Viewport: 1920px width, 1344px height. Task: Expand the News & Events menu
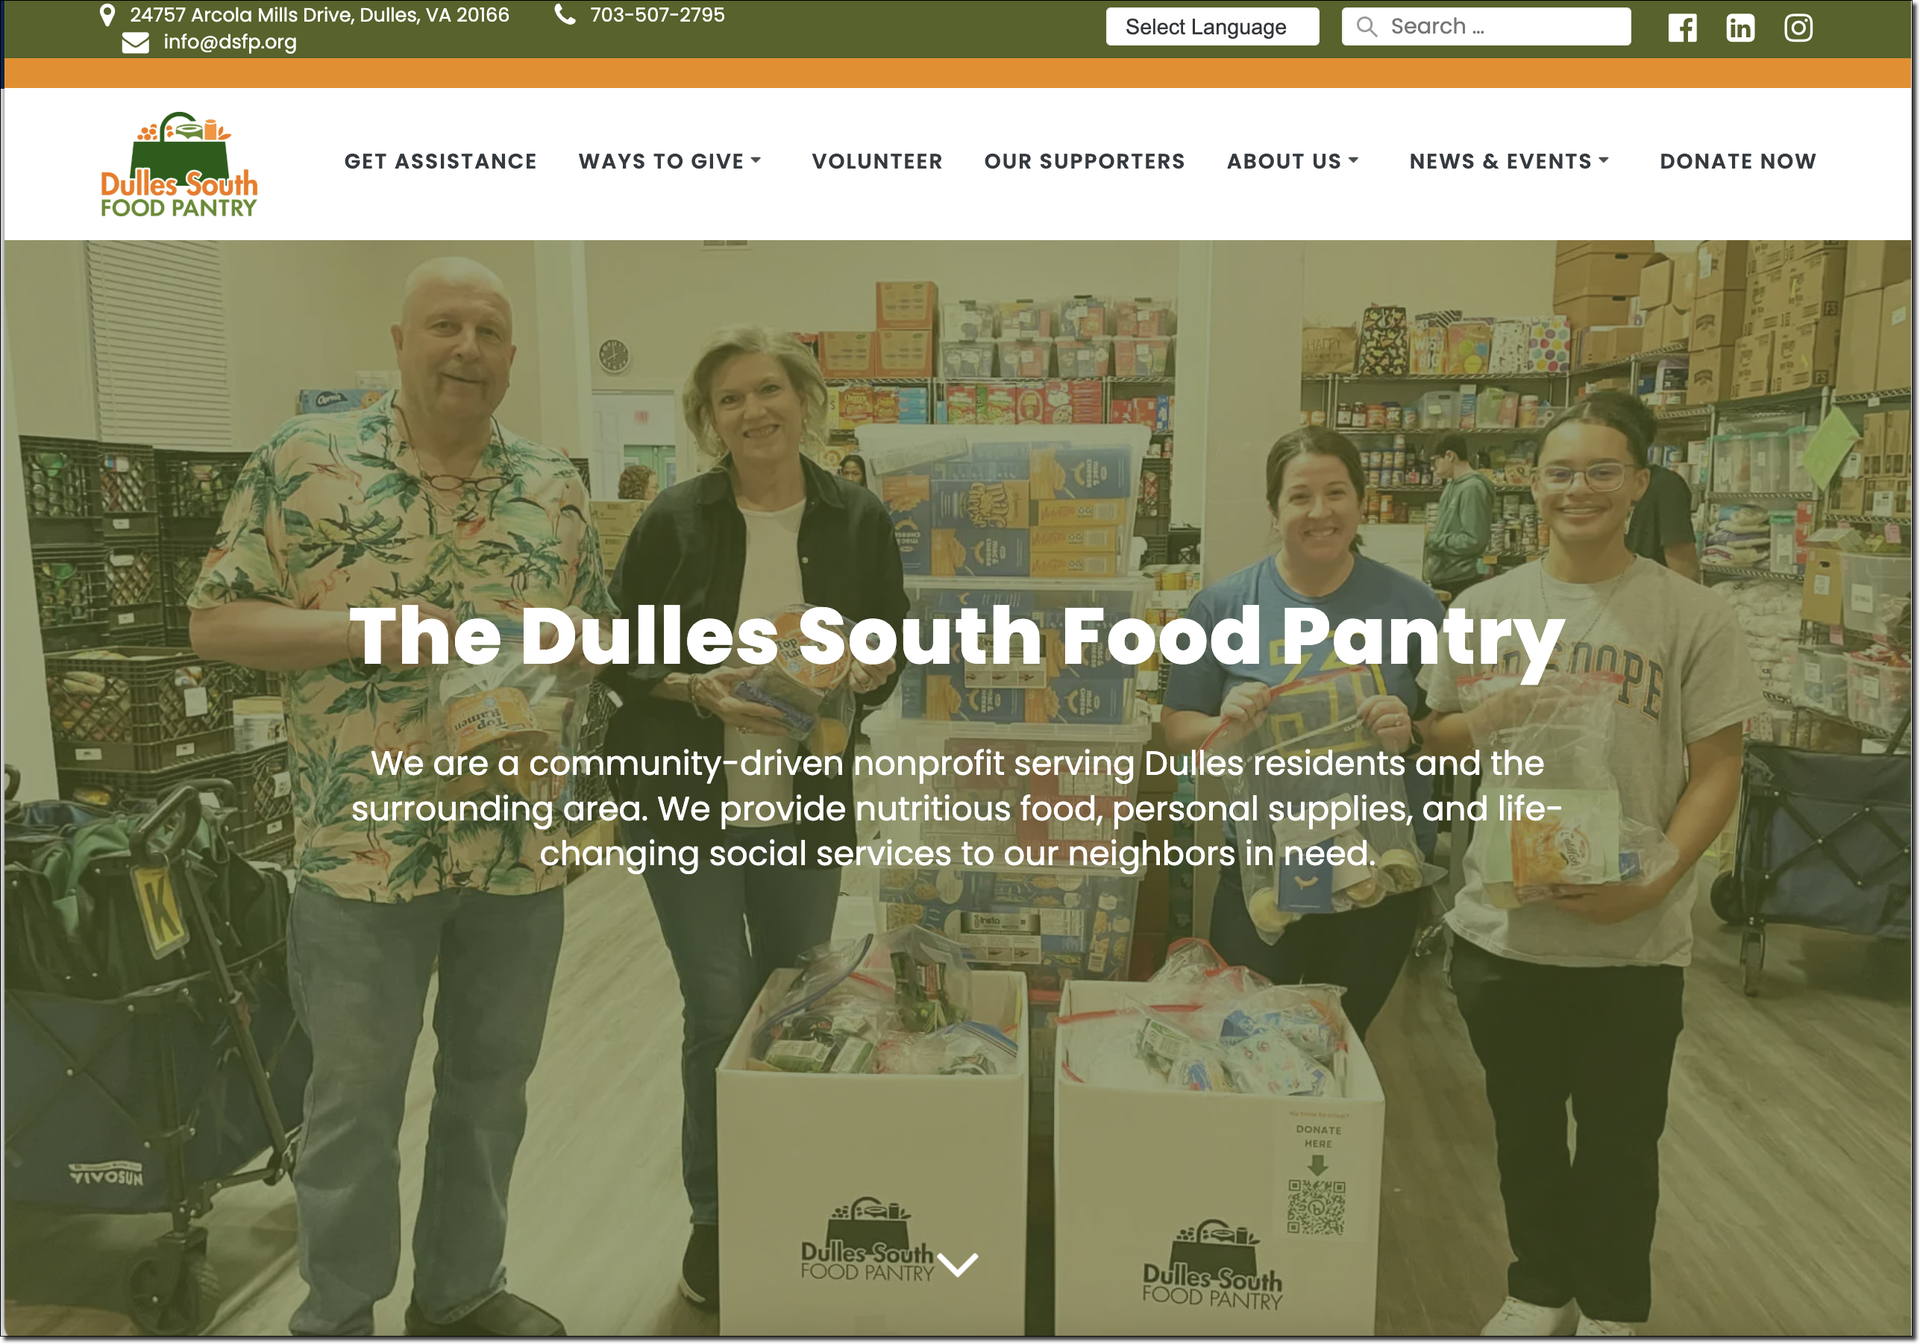1509,161
